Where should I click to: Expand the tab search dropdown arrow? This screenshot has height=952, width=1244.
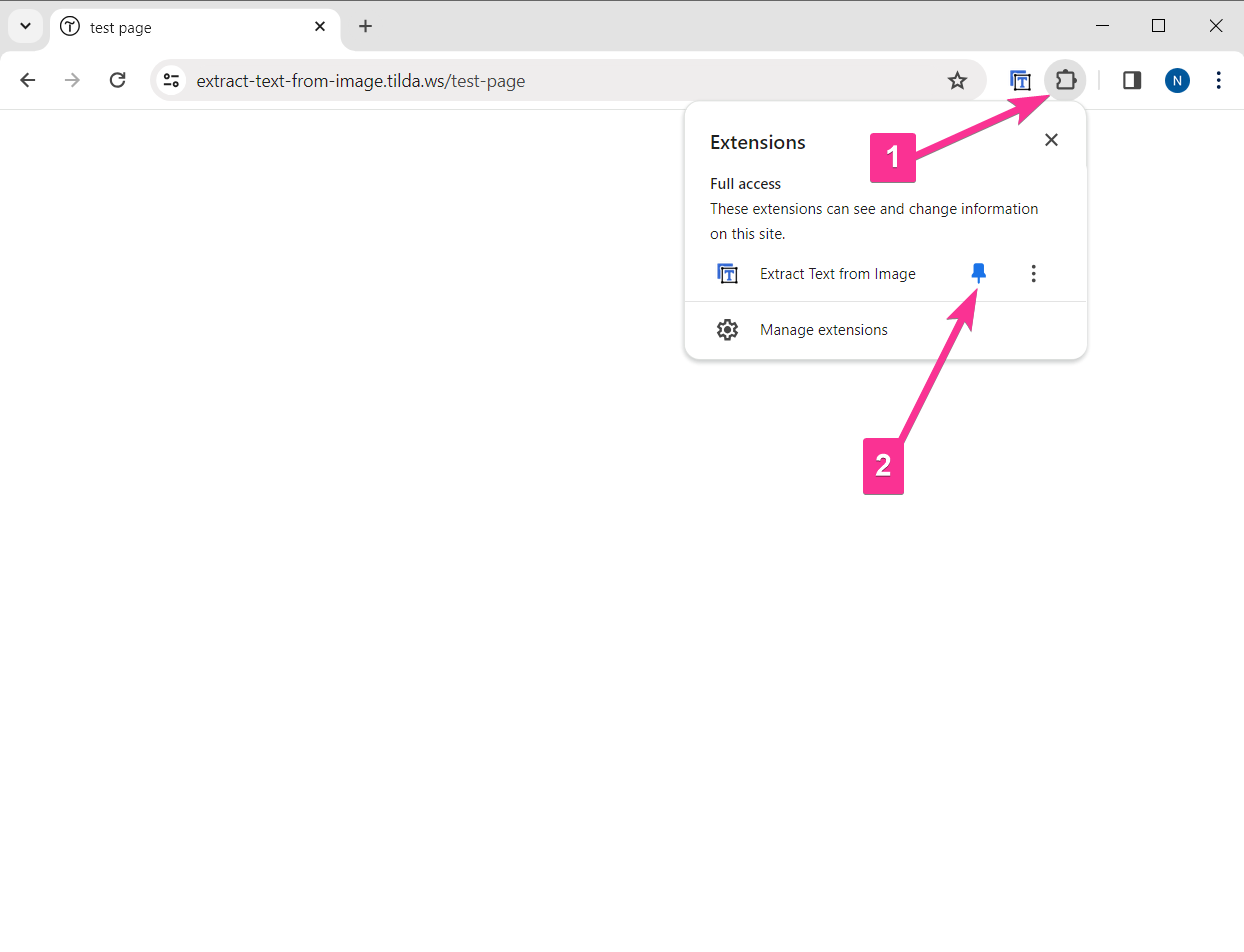(25, 27)
